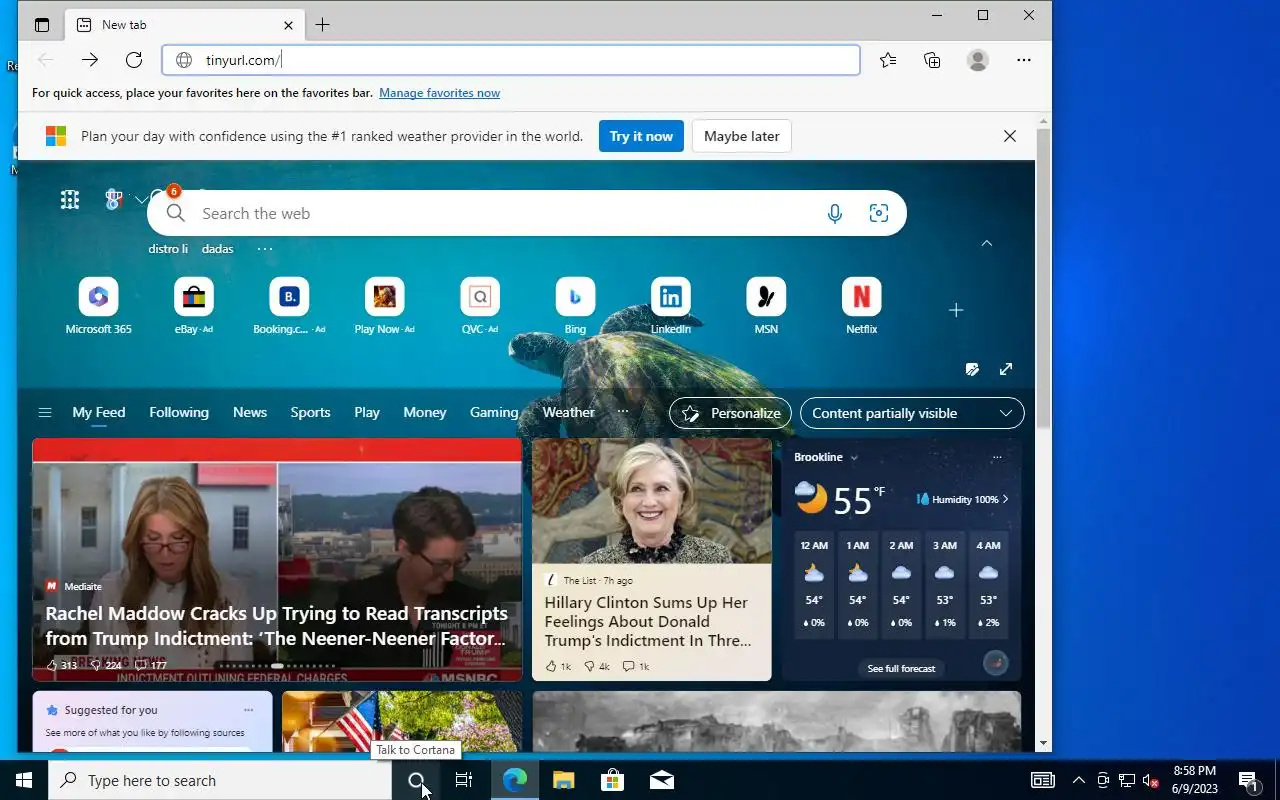Screen dimensions: 1280x800
Task: Open Suggested for you card options
Action: 248,710
